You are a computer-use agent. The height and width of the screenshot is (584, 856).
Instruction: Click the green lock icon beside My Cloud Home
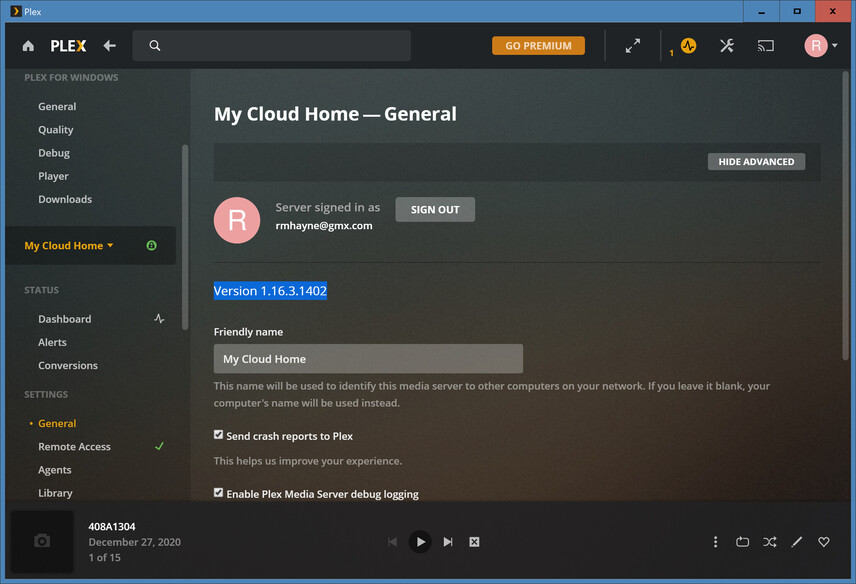point(152,246)
